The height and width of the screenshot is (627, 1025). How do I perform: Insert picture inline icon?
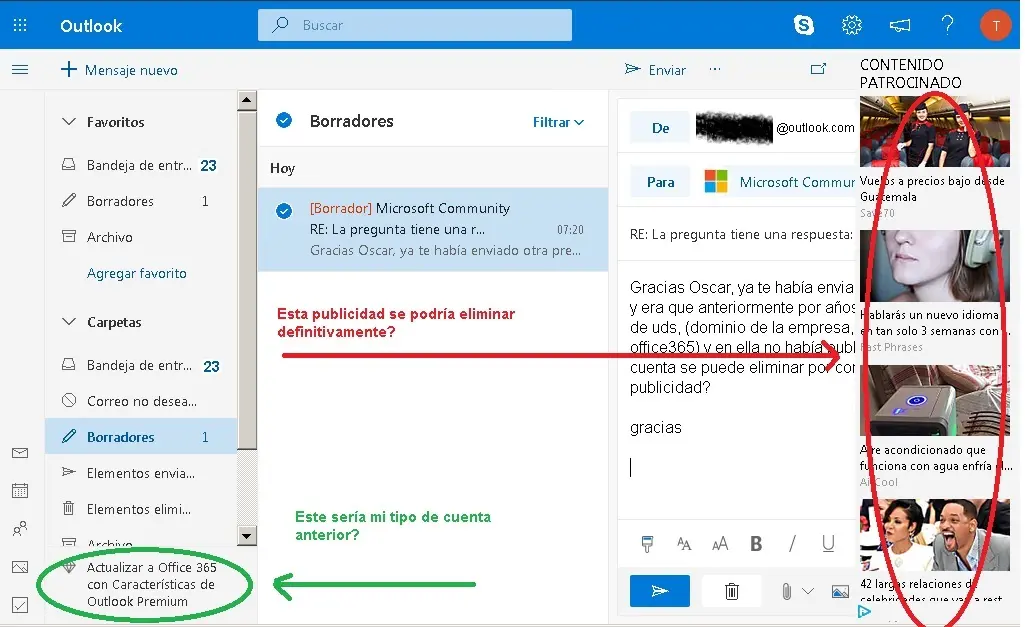click(x=840, y=592)
